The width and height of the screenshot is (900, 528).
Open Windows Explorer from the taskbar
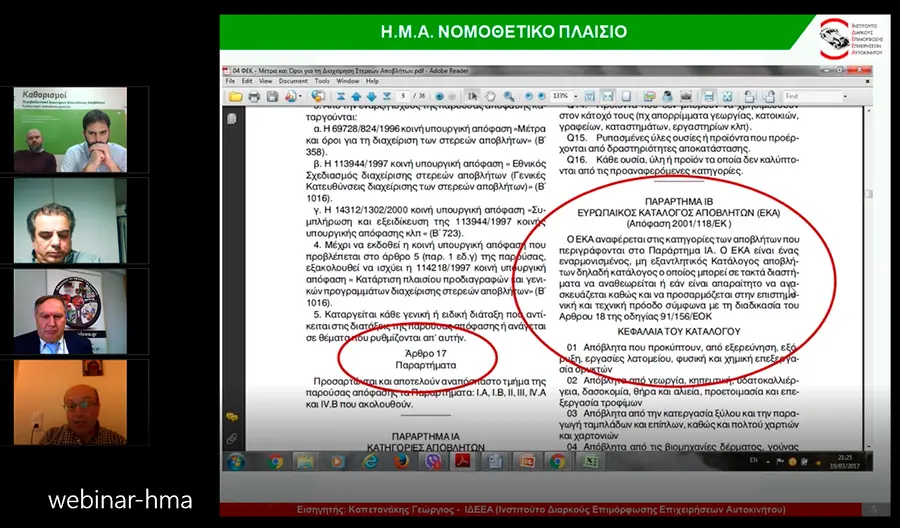pyautogui.click(x=305, y=461)
